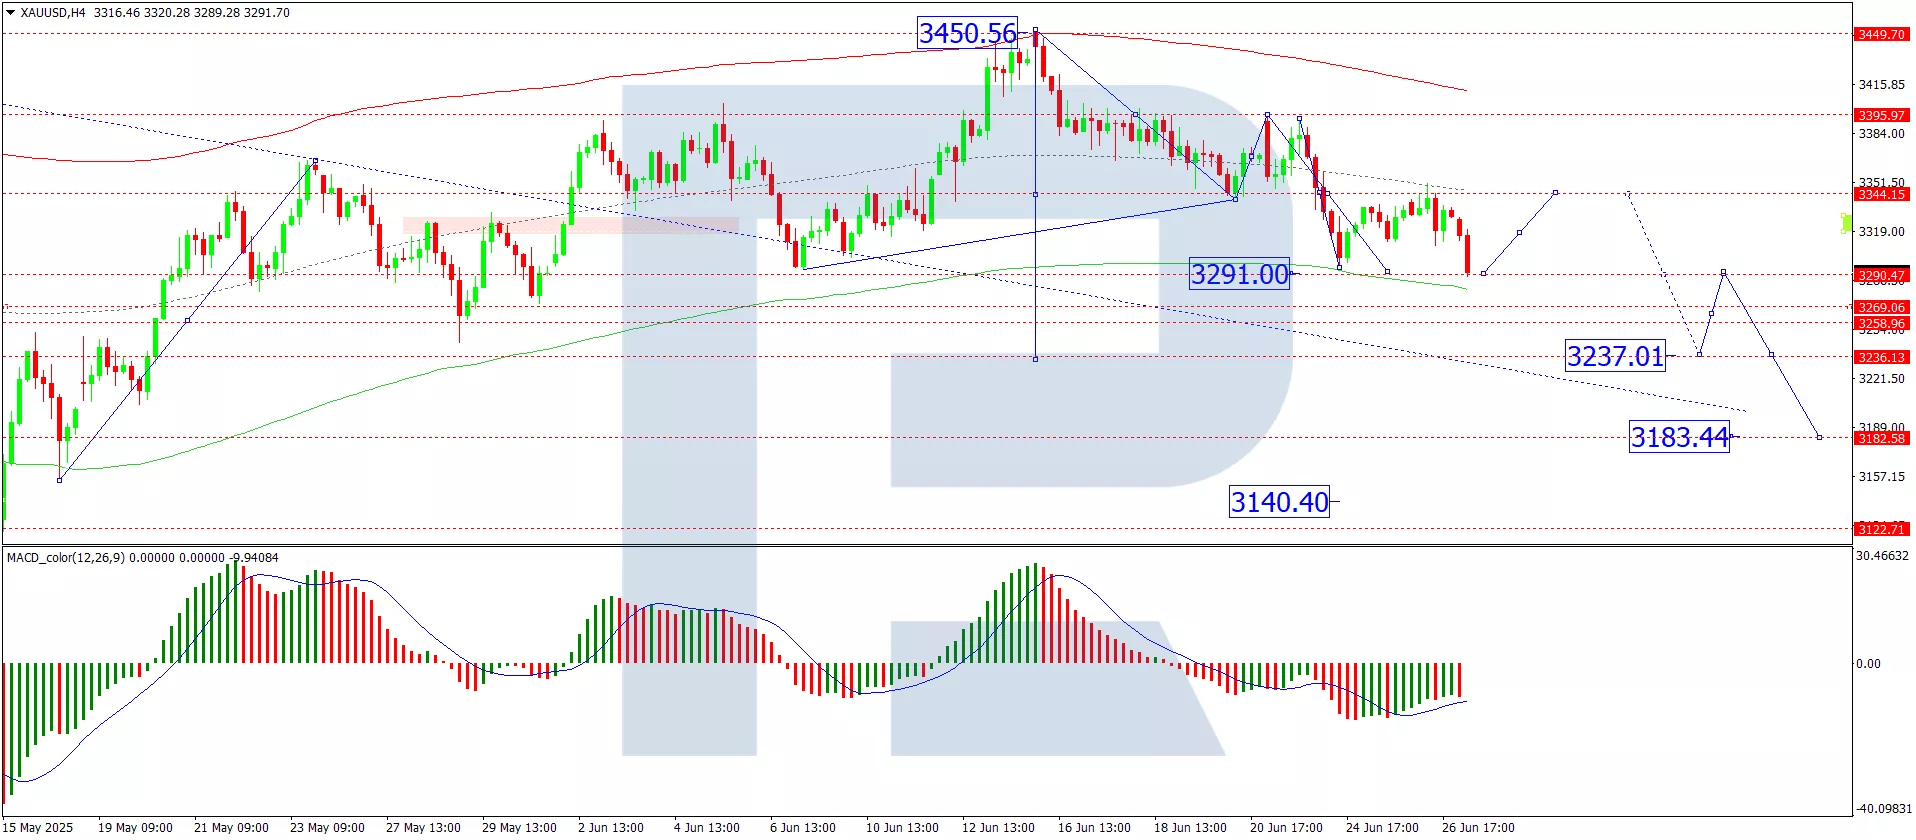Click the 3182.58 red price tag
The width and height of the screenshot is (1916, 840).
pyautogui.click(x=1881, y=439)
